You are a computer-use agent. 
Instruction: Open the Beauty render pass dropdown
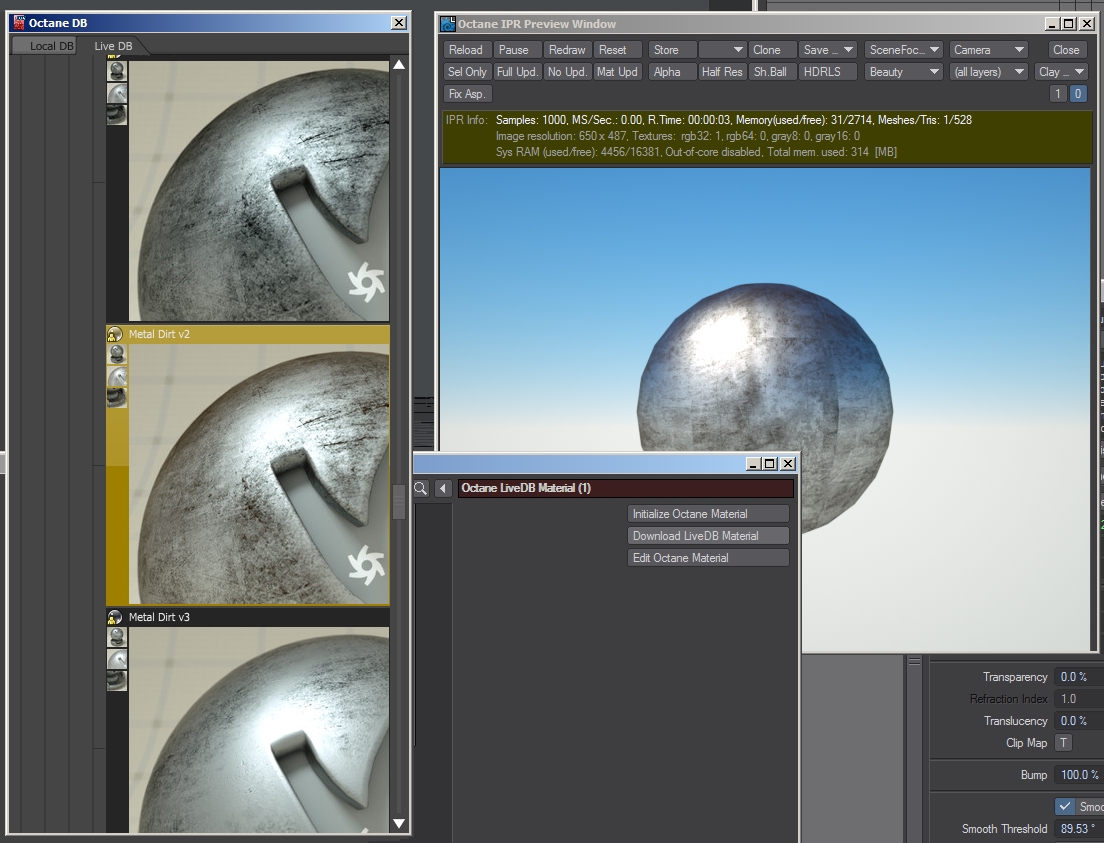tap(903, 72)
